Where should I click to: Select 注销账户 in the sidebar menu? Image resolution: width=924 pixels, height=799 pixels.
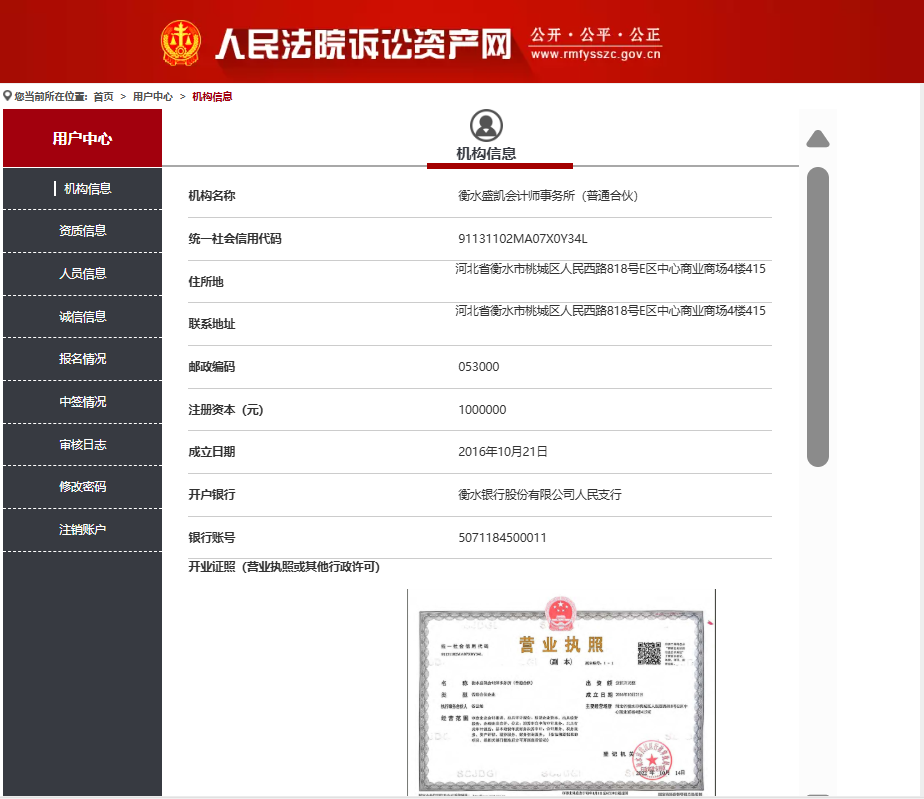point(82,530)
